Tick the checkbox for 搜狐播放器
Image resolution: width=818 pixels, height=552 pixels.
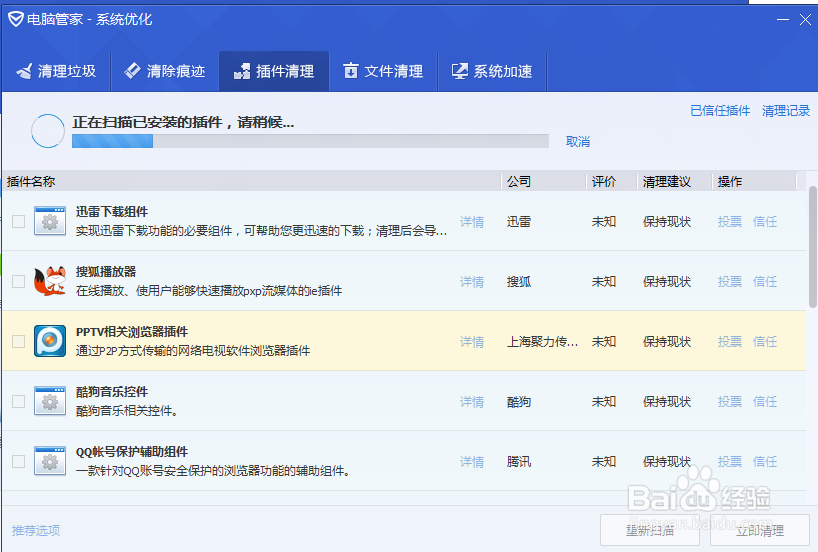[x=18, y=281]
